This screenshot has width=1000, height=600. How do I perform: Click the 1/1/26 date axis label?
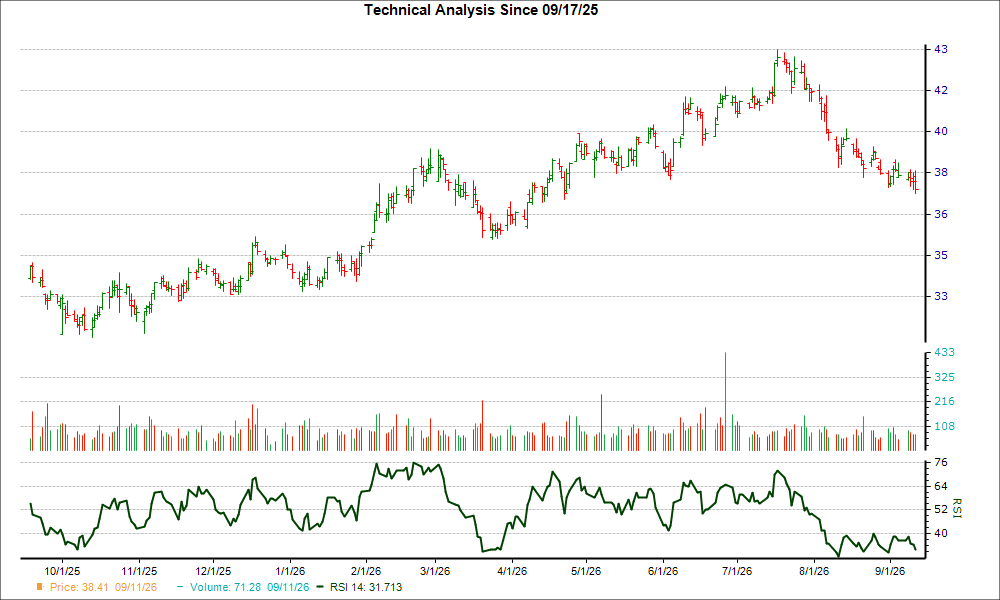(290, 571)
